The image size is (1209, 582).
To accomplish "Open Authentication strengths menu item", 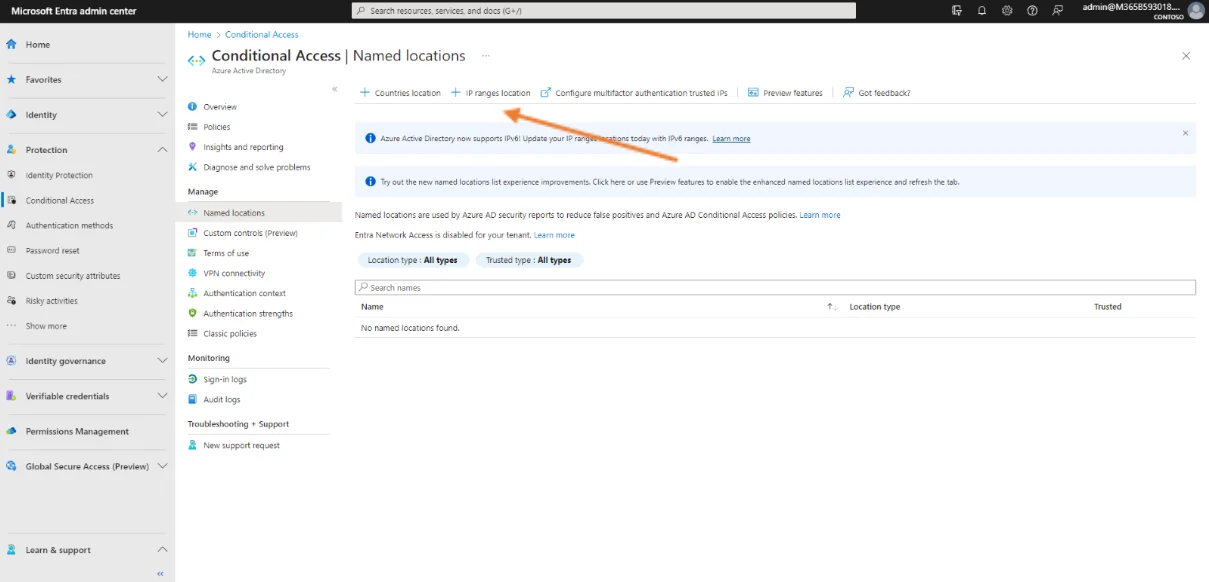I will point(248,313).
